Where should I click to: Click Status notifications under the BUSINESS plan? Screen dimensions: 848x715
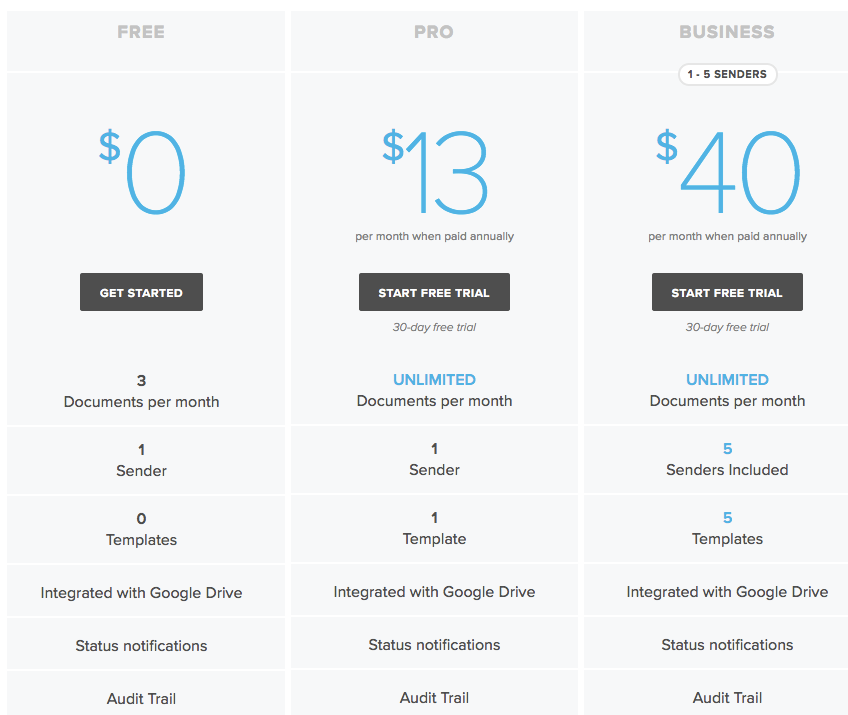(727, 644)
